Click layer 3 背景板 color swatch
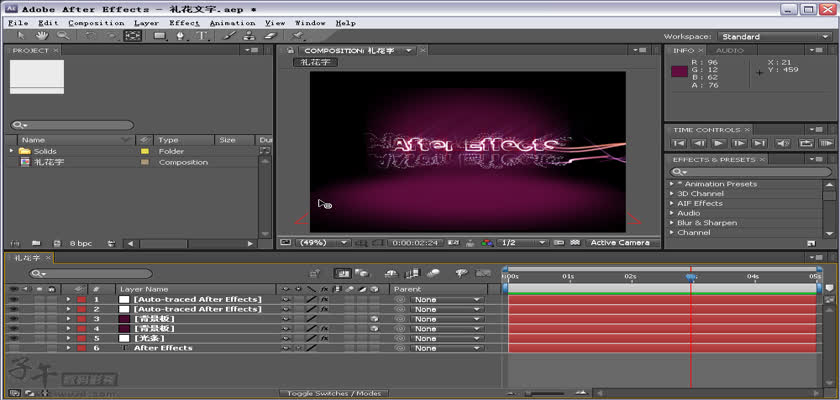840x400 pixels. (x=124, y=319)
